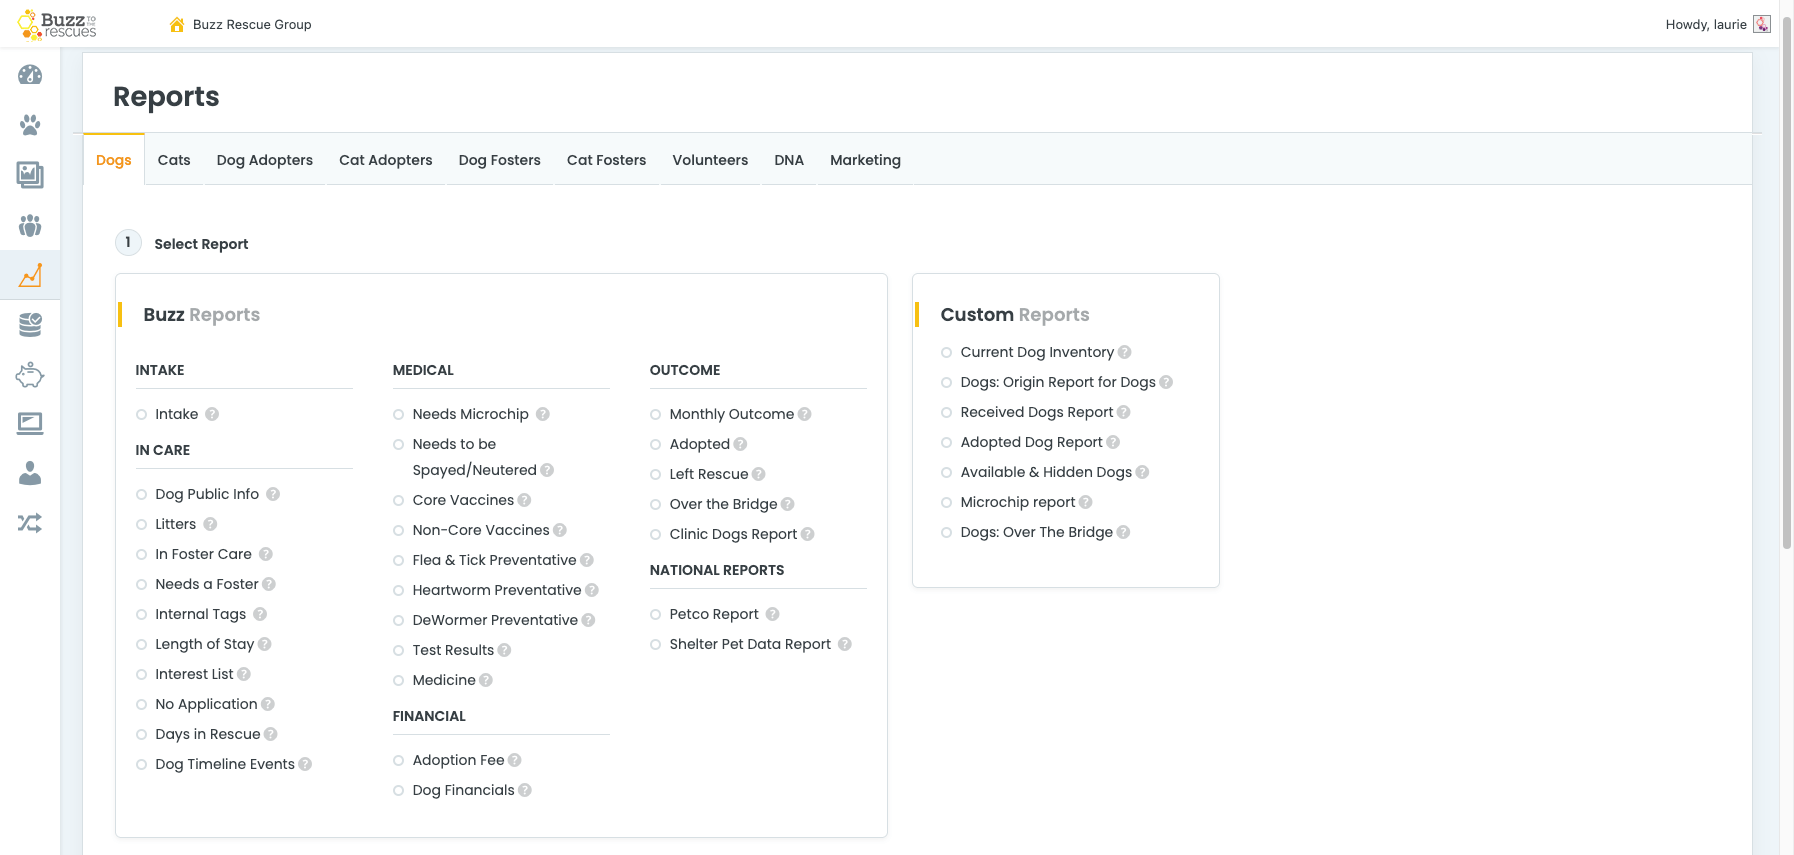Image resolution: width=1794 pixels, height=855 pixels.
Task: Switch to the Cats tab
Action: point(174,160)
